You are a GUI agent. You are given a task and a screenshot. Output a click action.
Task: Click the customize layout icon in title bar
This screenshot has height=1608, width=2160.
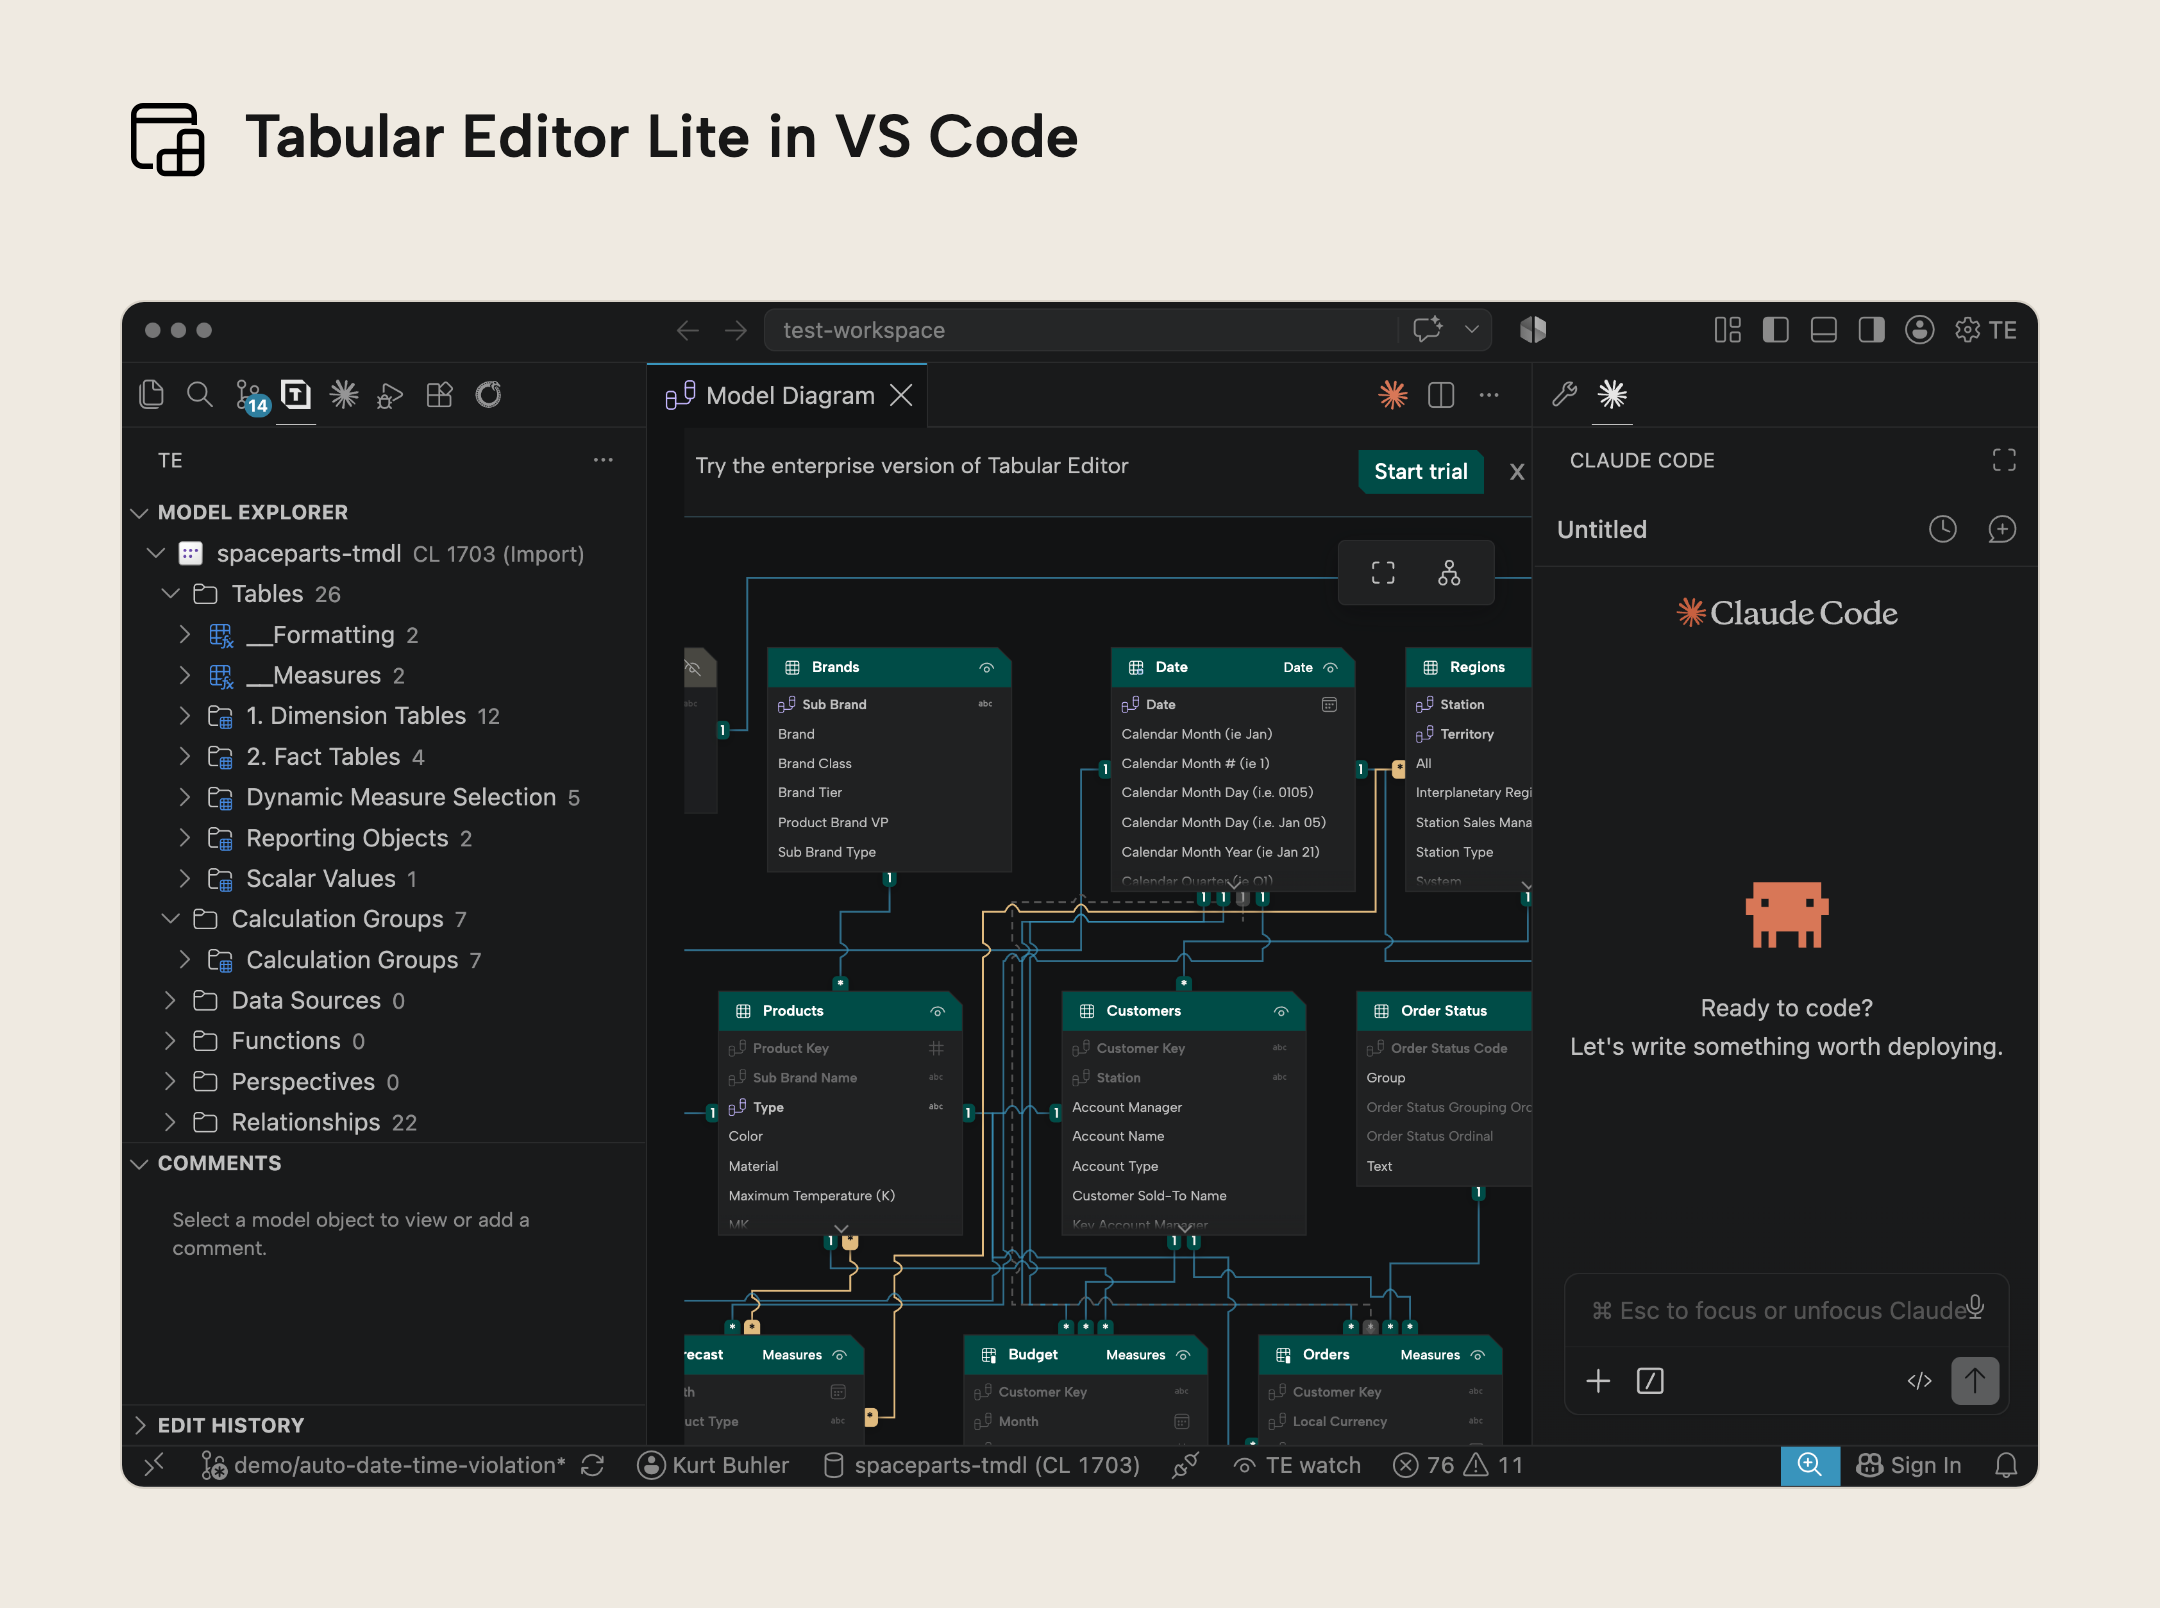coord(1728,330)
